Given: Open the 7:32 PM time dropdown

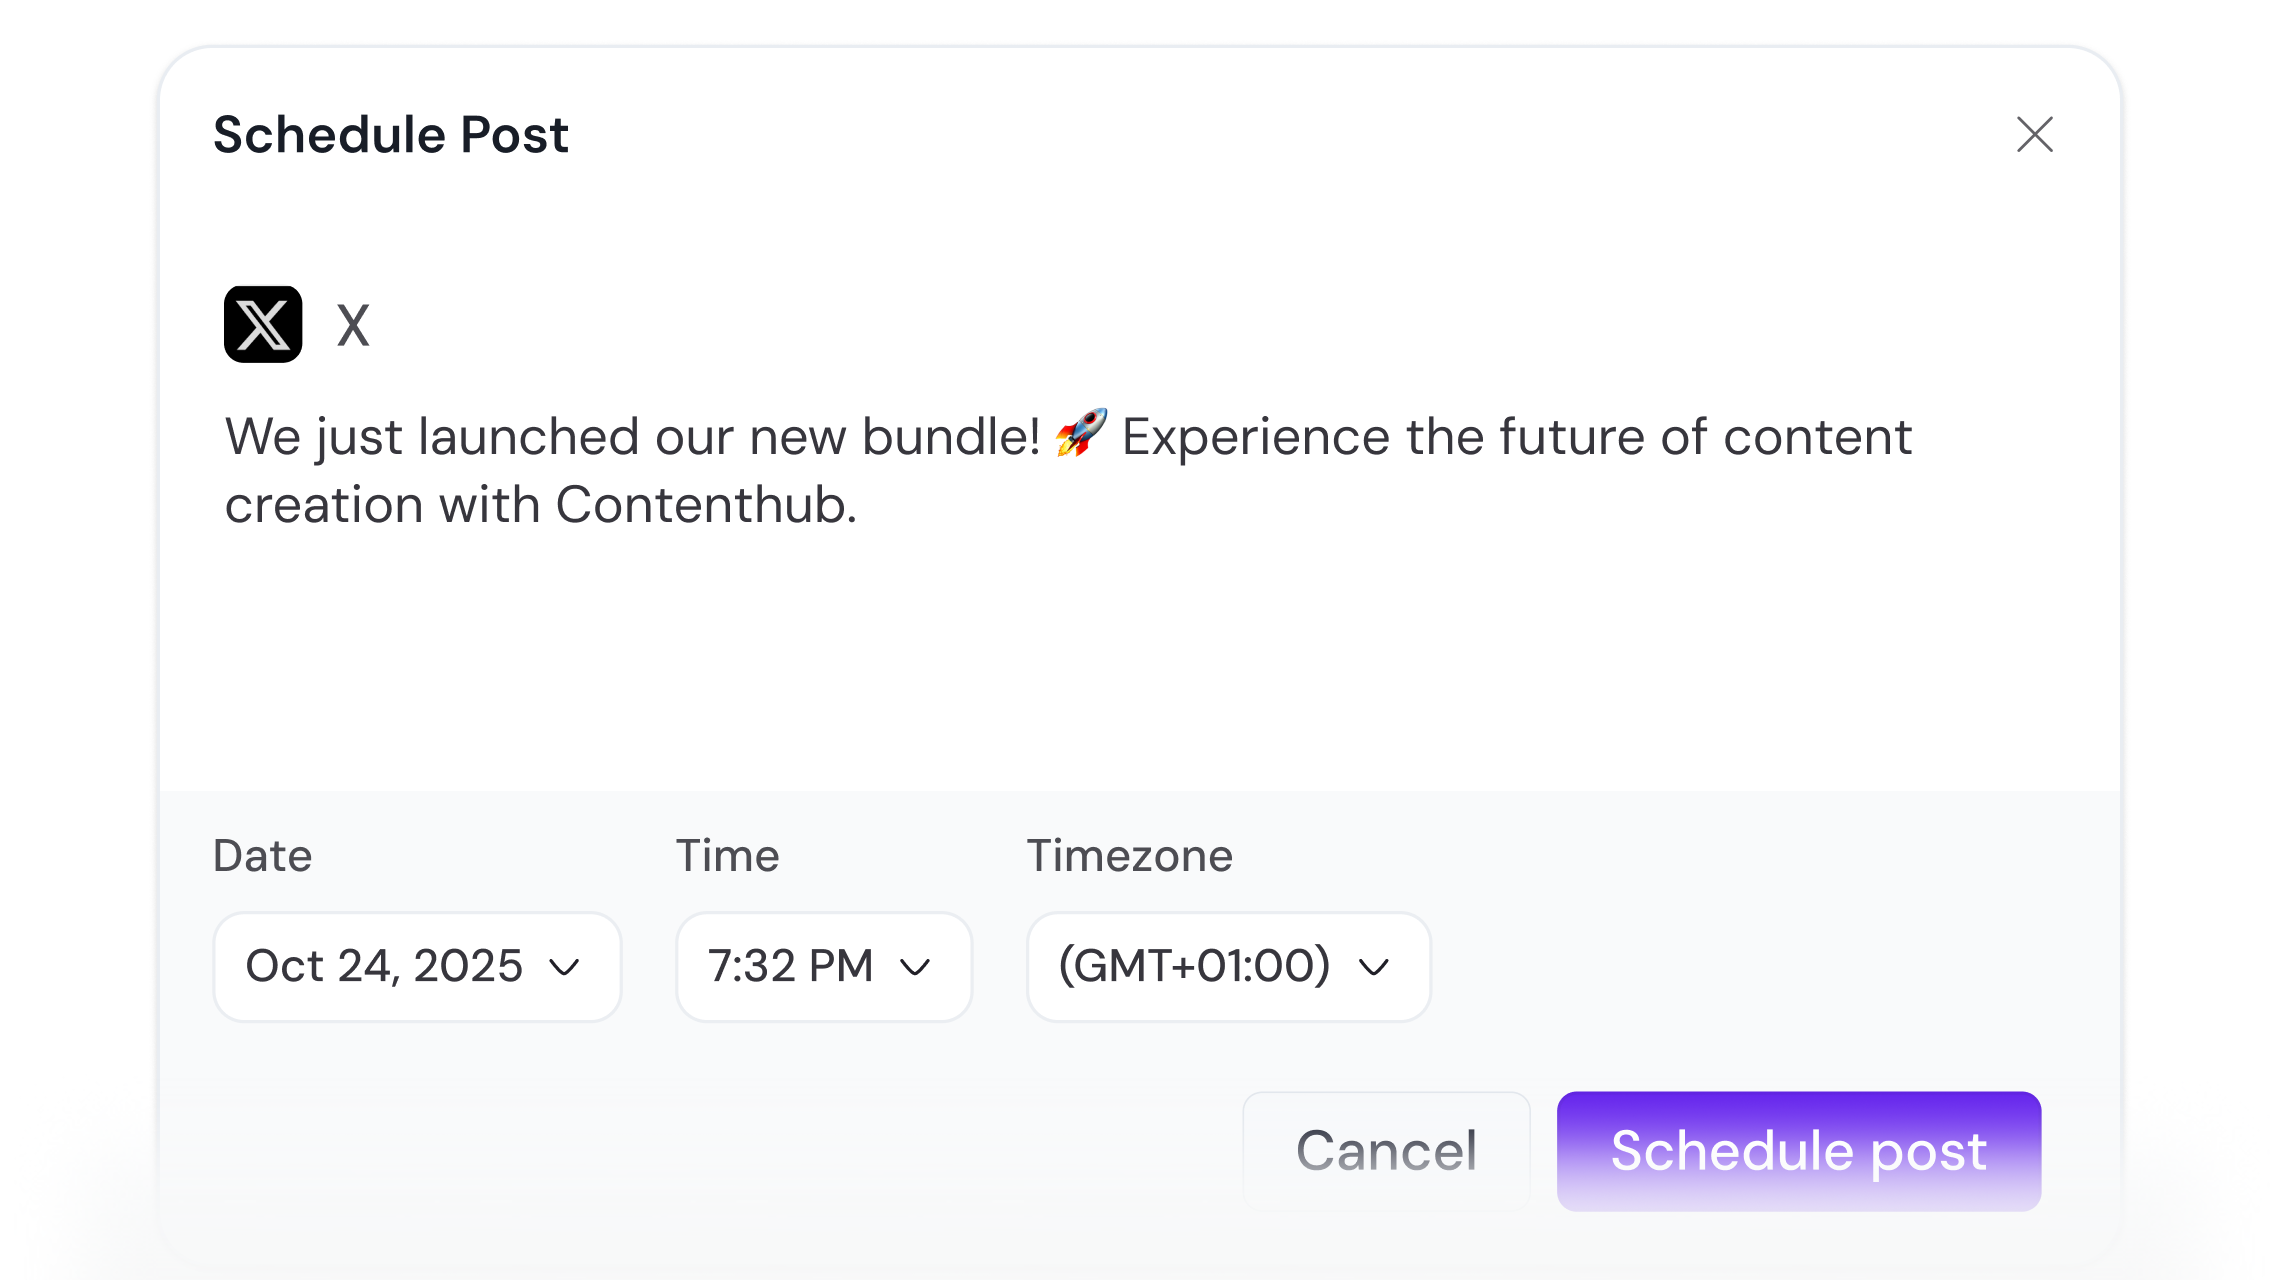Looking at the screenshot, I should [x=824, y=967].
